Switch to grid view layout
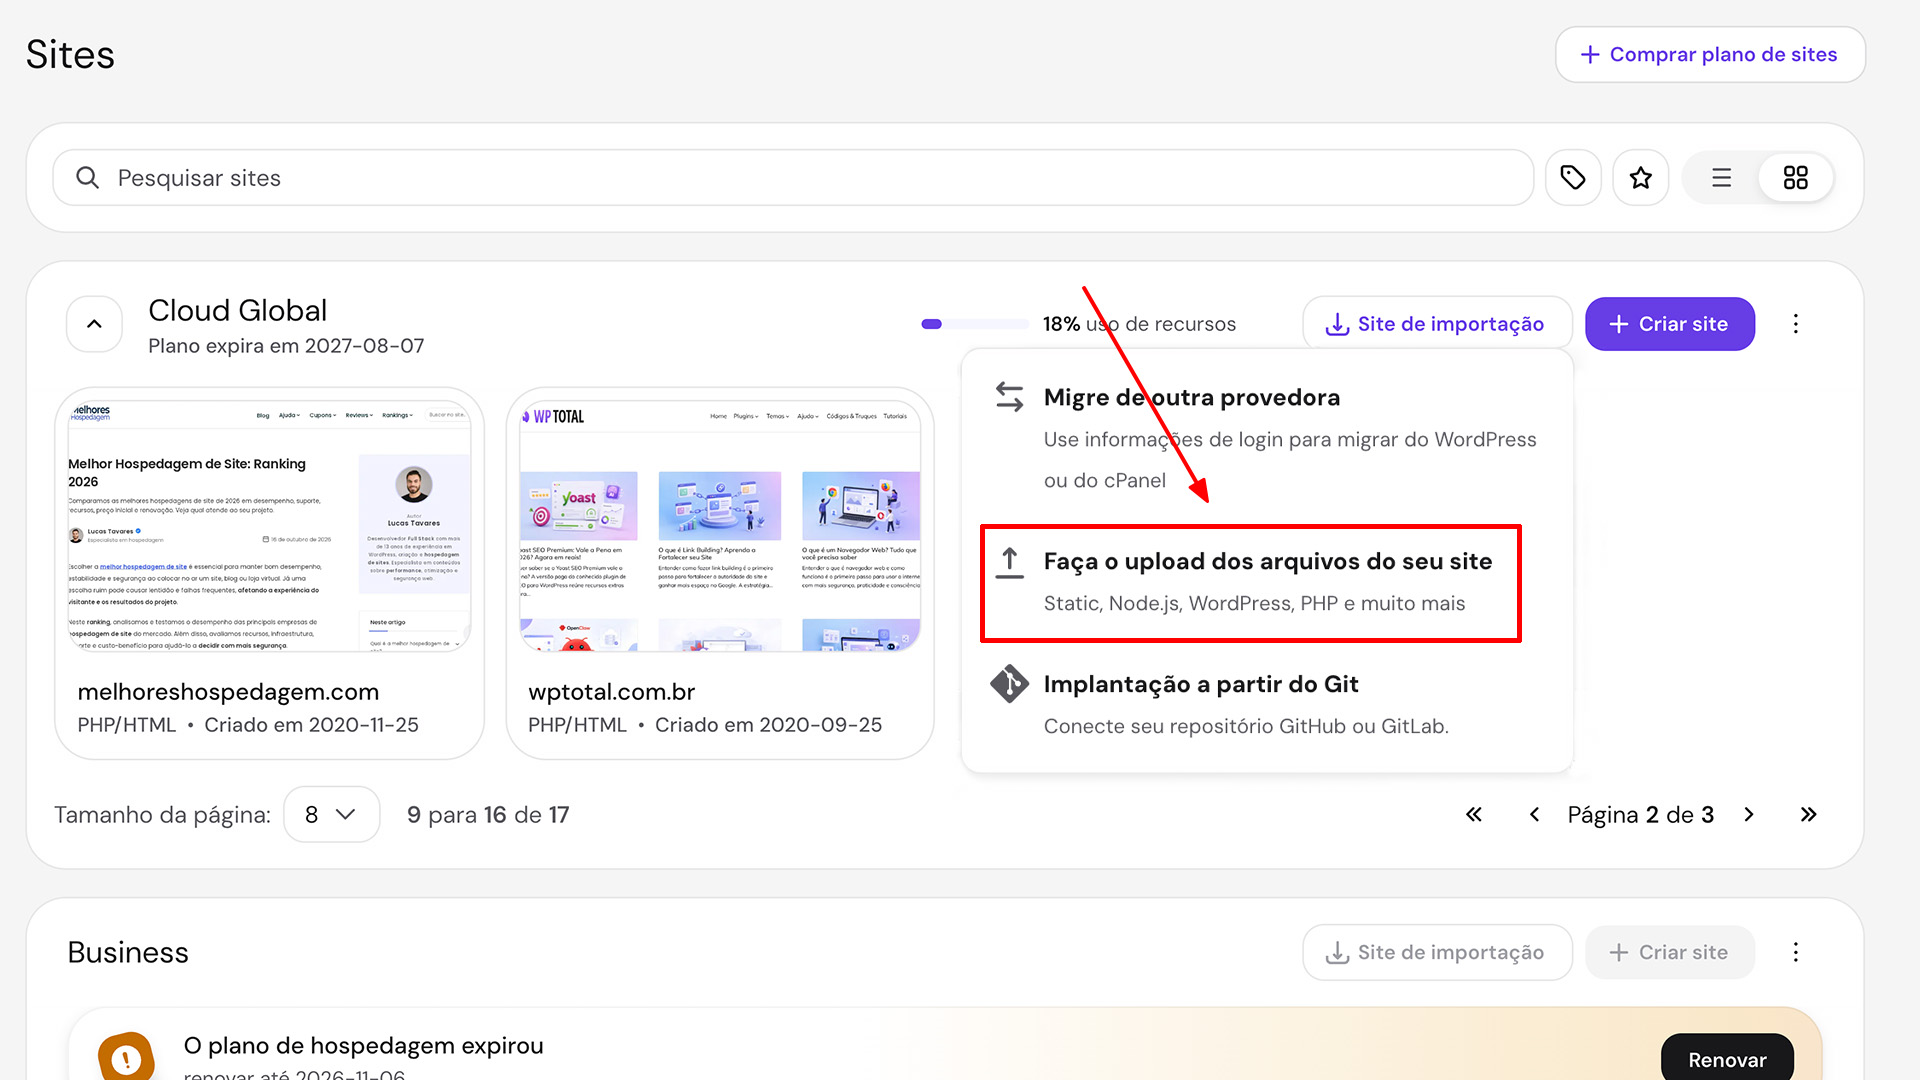1920x1080 pixels. point(1795,178)
